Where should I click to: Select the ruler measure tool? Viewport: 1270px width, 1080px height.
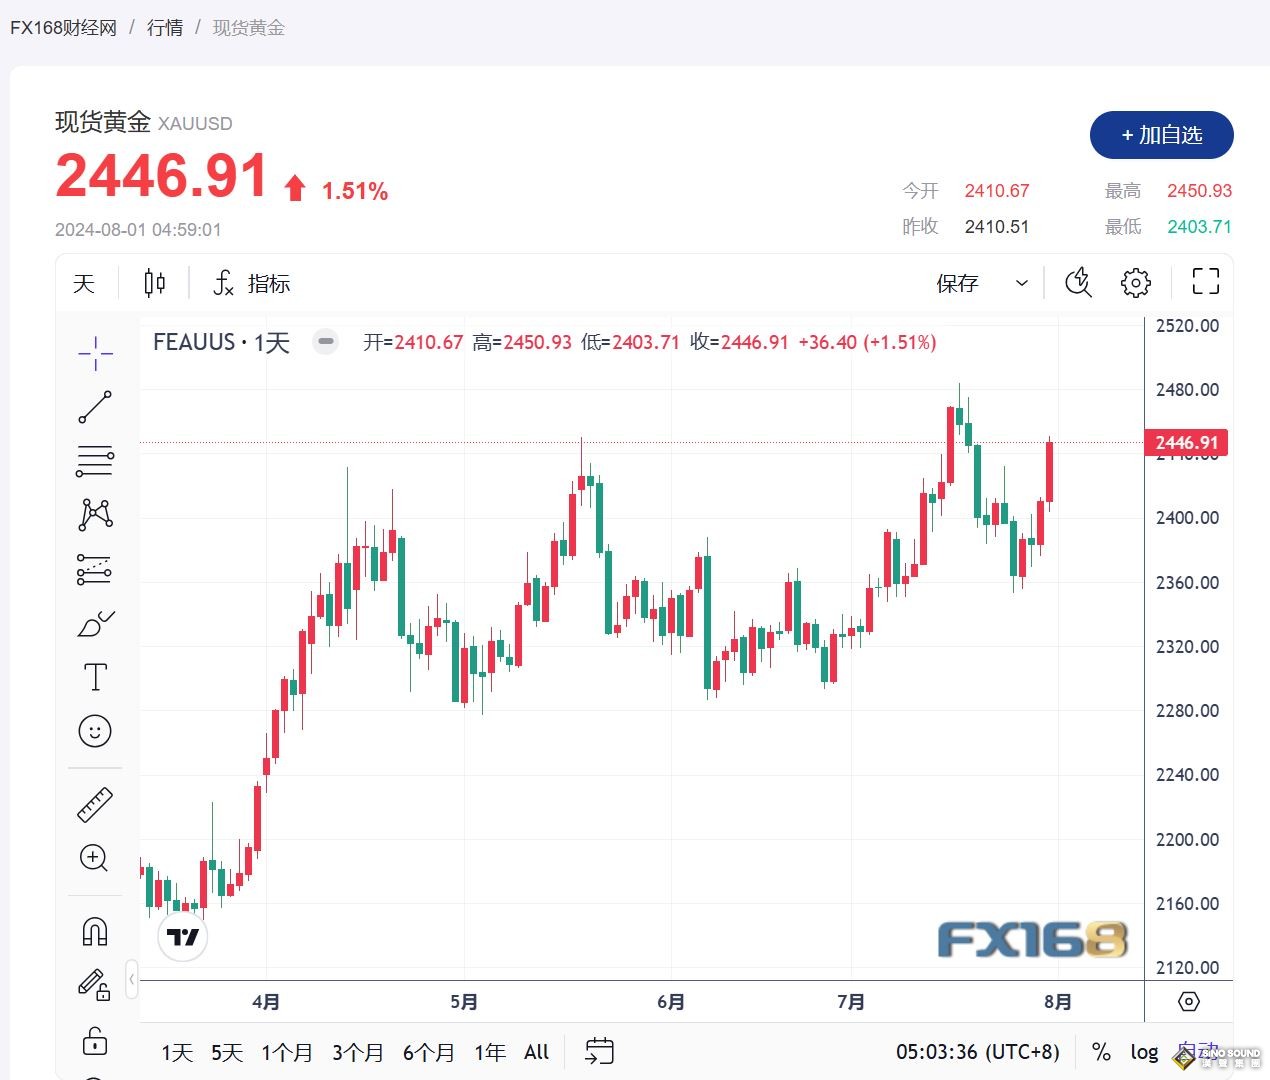tap(95, 805)
